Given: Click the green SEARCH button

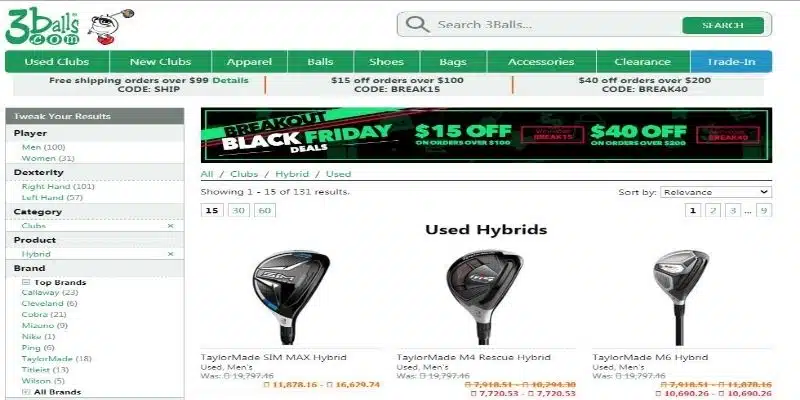Looking at the screenshot, I should [722, 25].
